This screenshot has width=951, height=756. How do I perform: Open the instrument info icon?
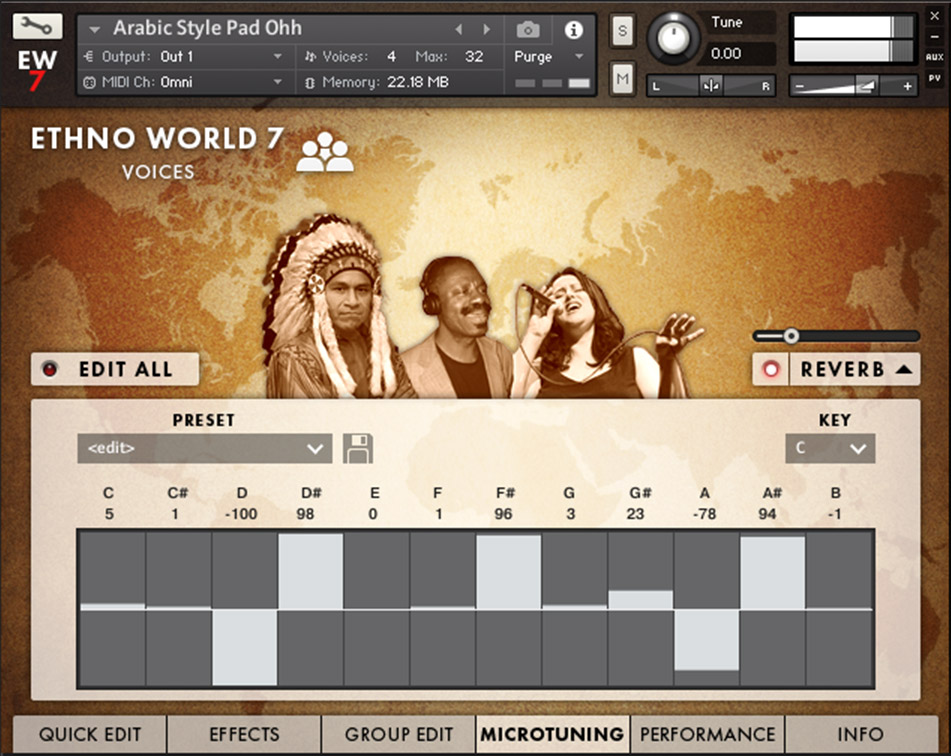(x=573, y=29)
